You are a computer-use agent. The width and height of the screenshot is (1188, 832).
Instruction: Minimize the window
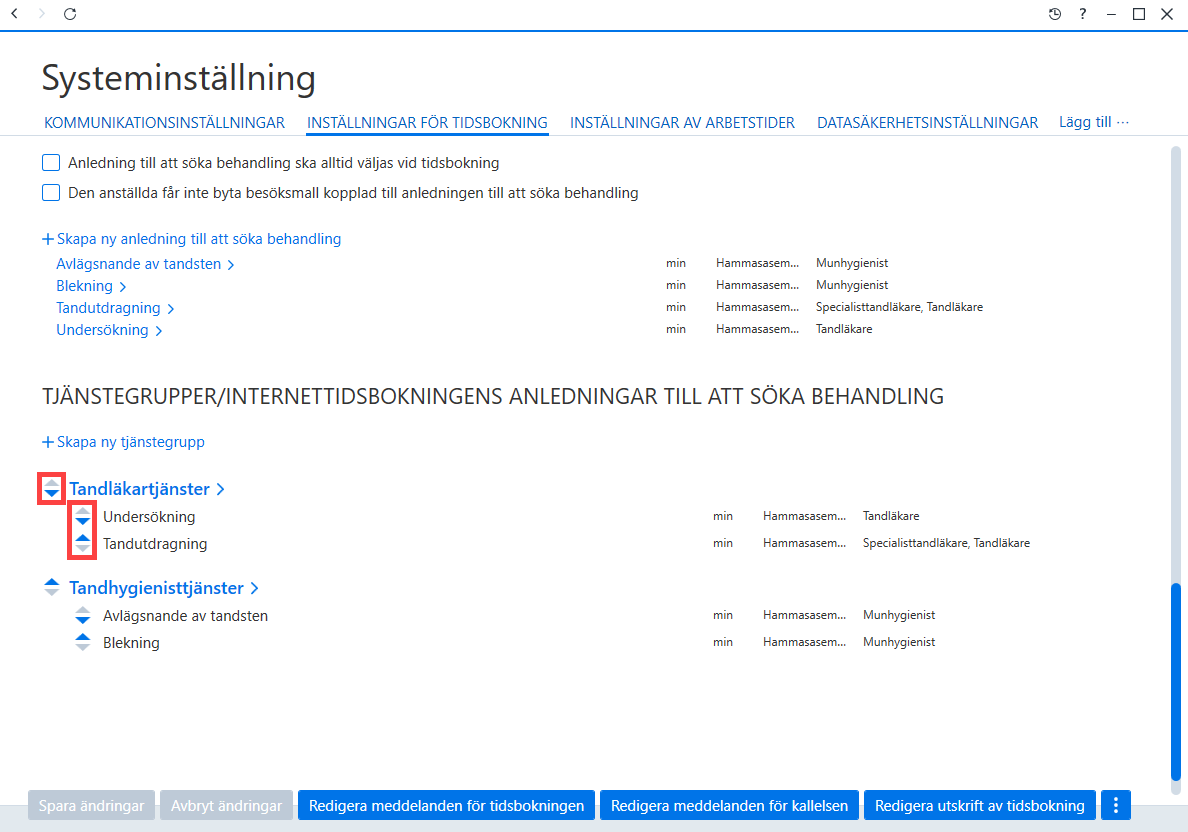coord(1111,14)
